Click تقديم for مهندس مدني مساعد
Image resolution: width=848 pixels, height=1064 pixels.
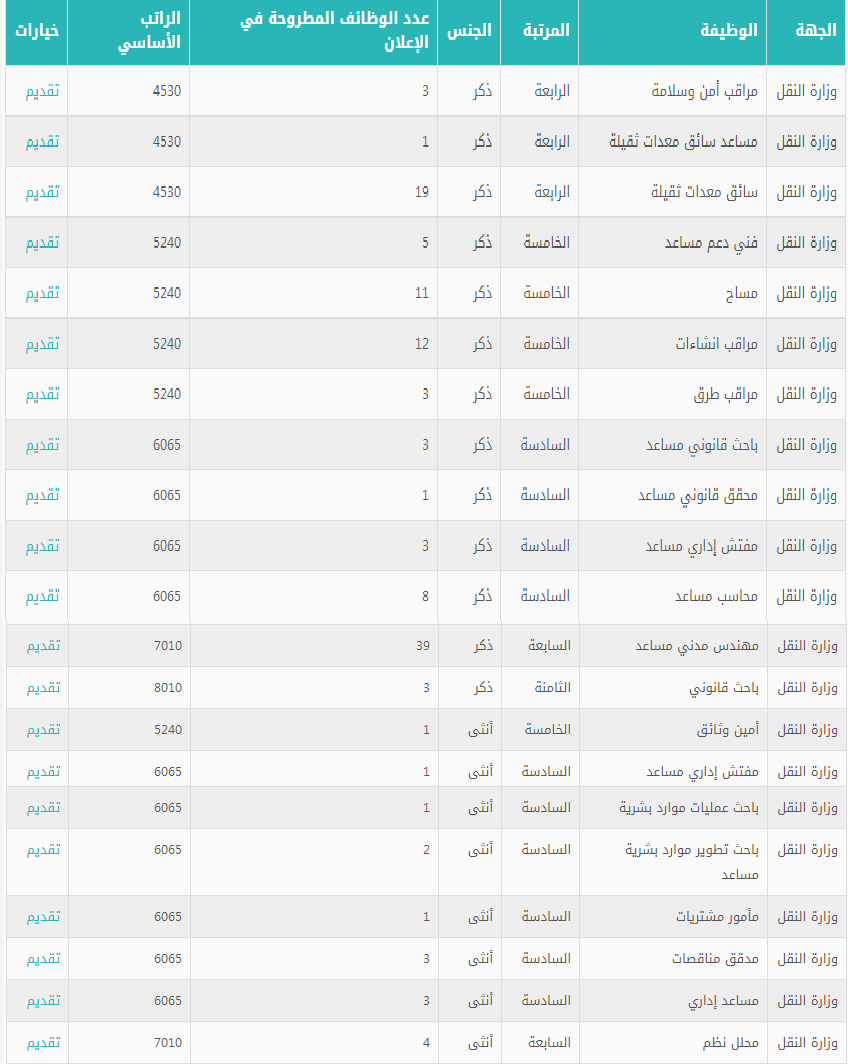click(43, 646)
